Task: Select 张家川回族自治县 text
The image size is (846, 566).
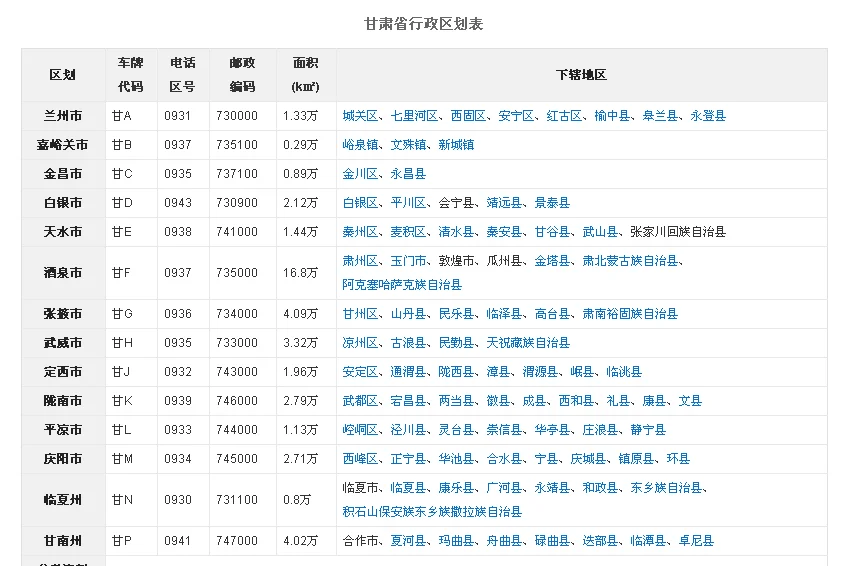Action: 678,233
